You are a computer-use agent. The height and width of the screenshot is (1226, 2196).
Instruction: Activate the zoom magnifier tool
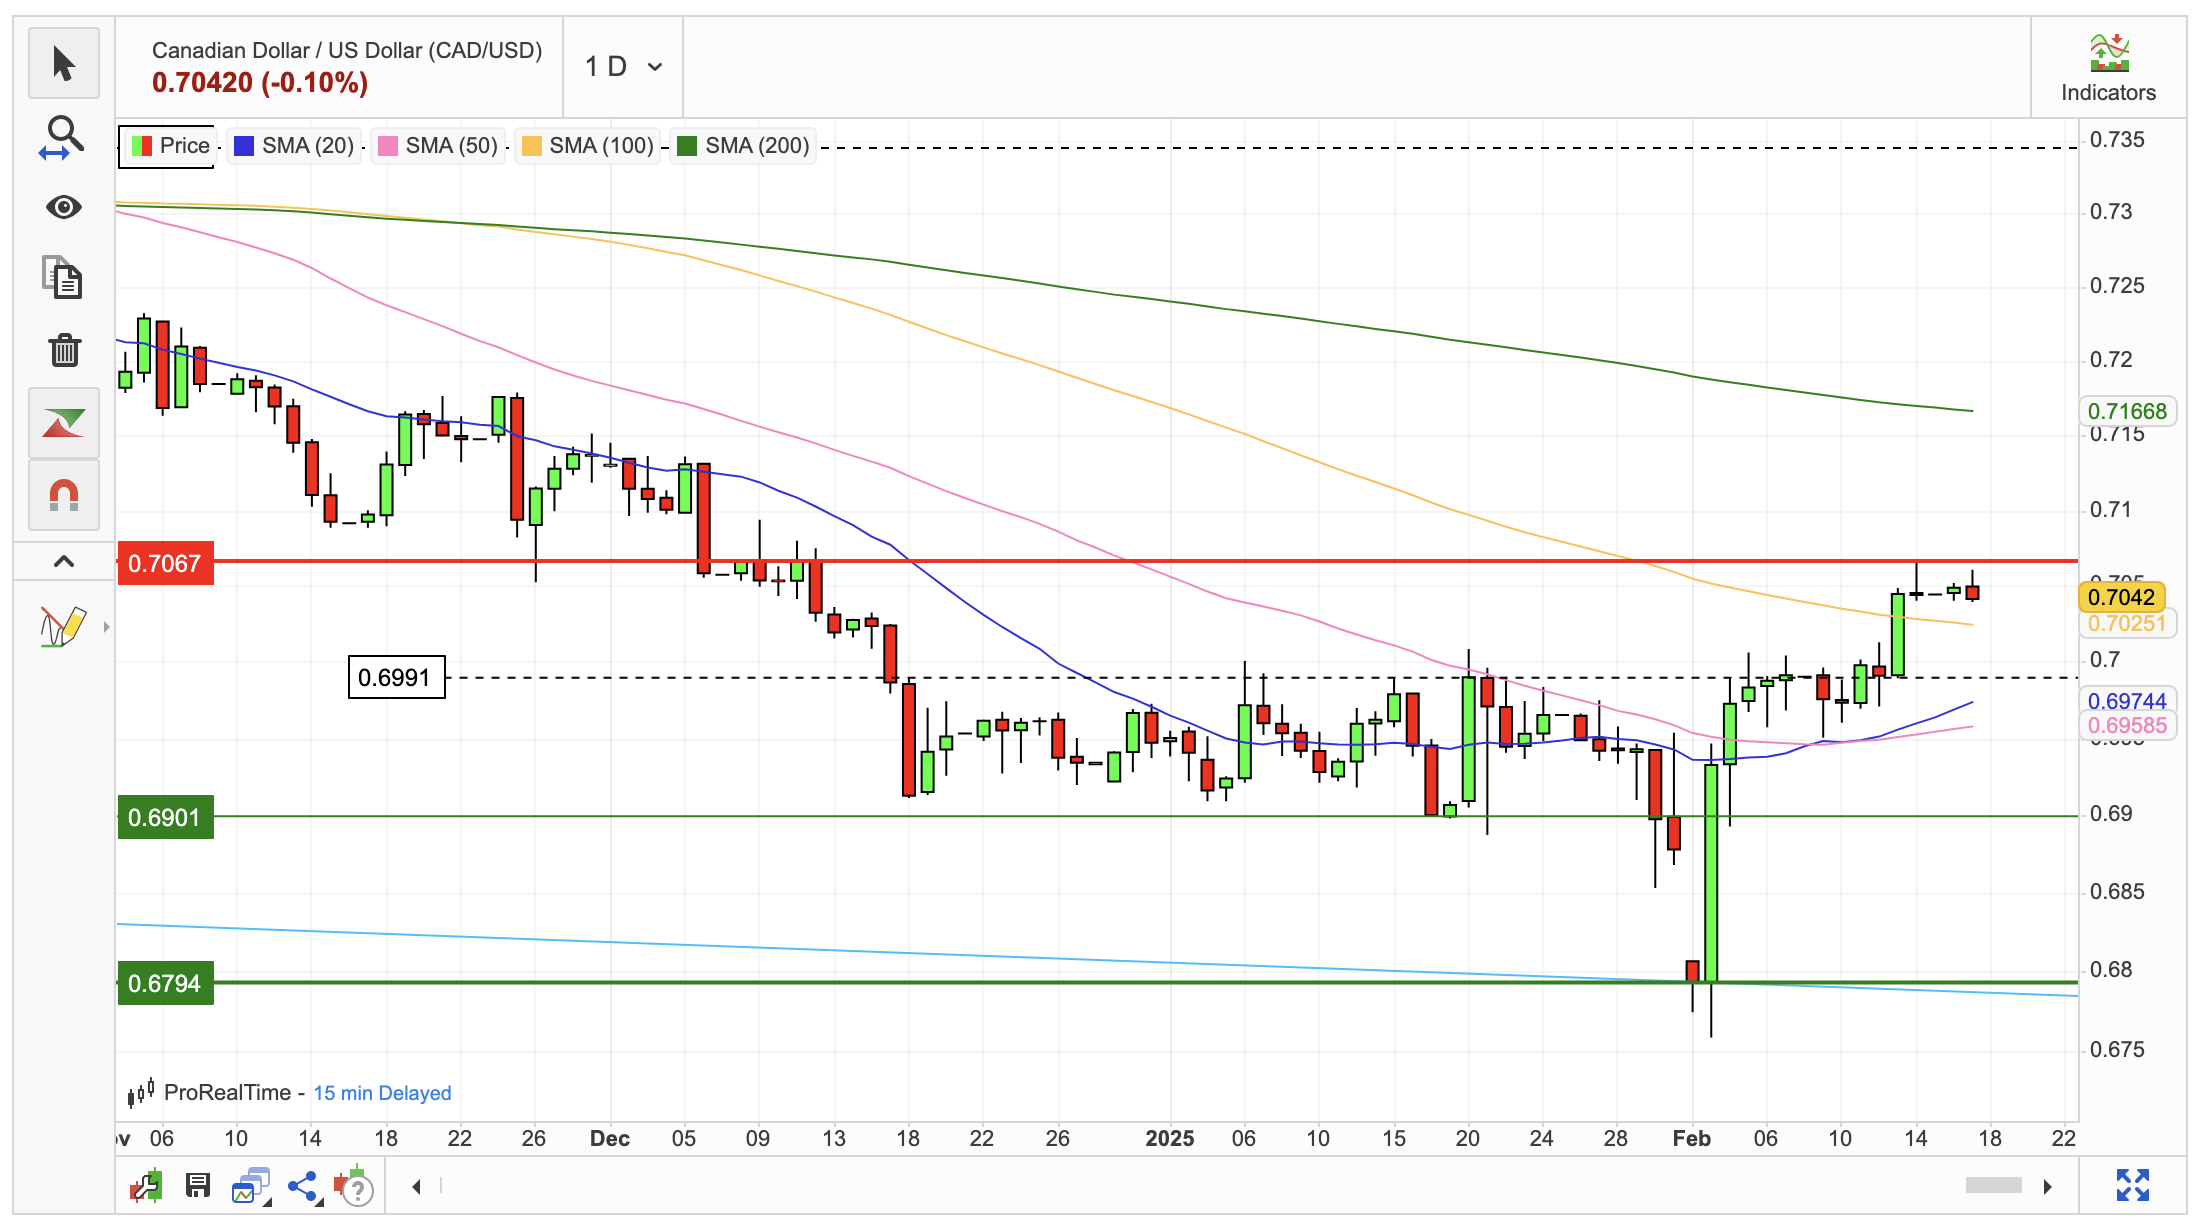(x=64, y=136)
